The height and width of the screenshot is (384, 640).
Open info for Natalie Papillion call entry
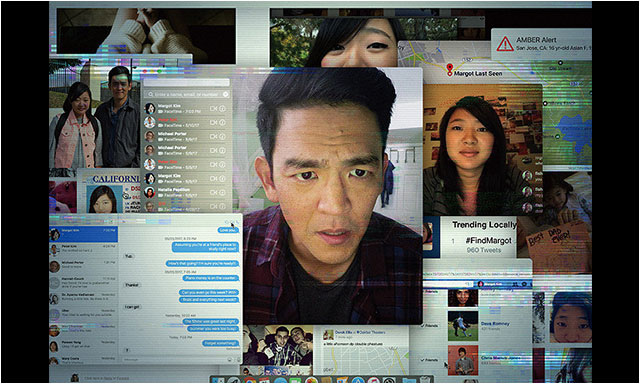222,192
